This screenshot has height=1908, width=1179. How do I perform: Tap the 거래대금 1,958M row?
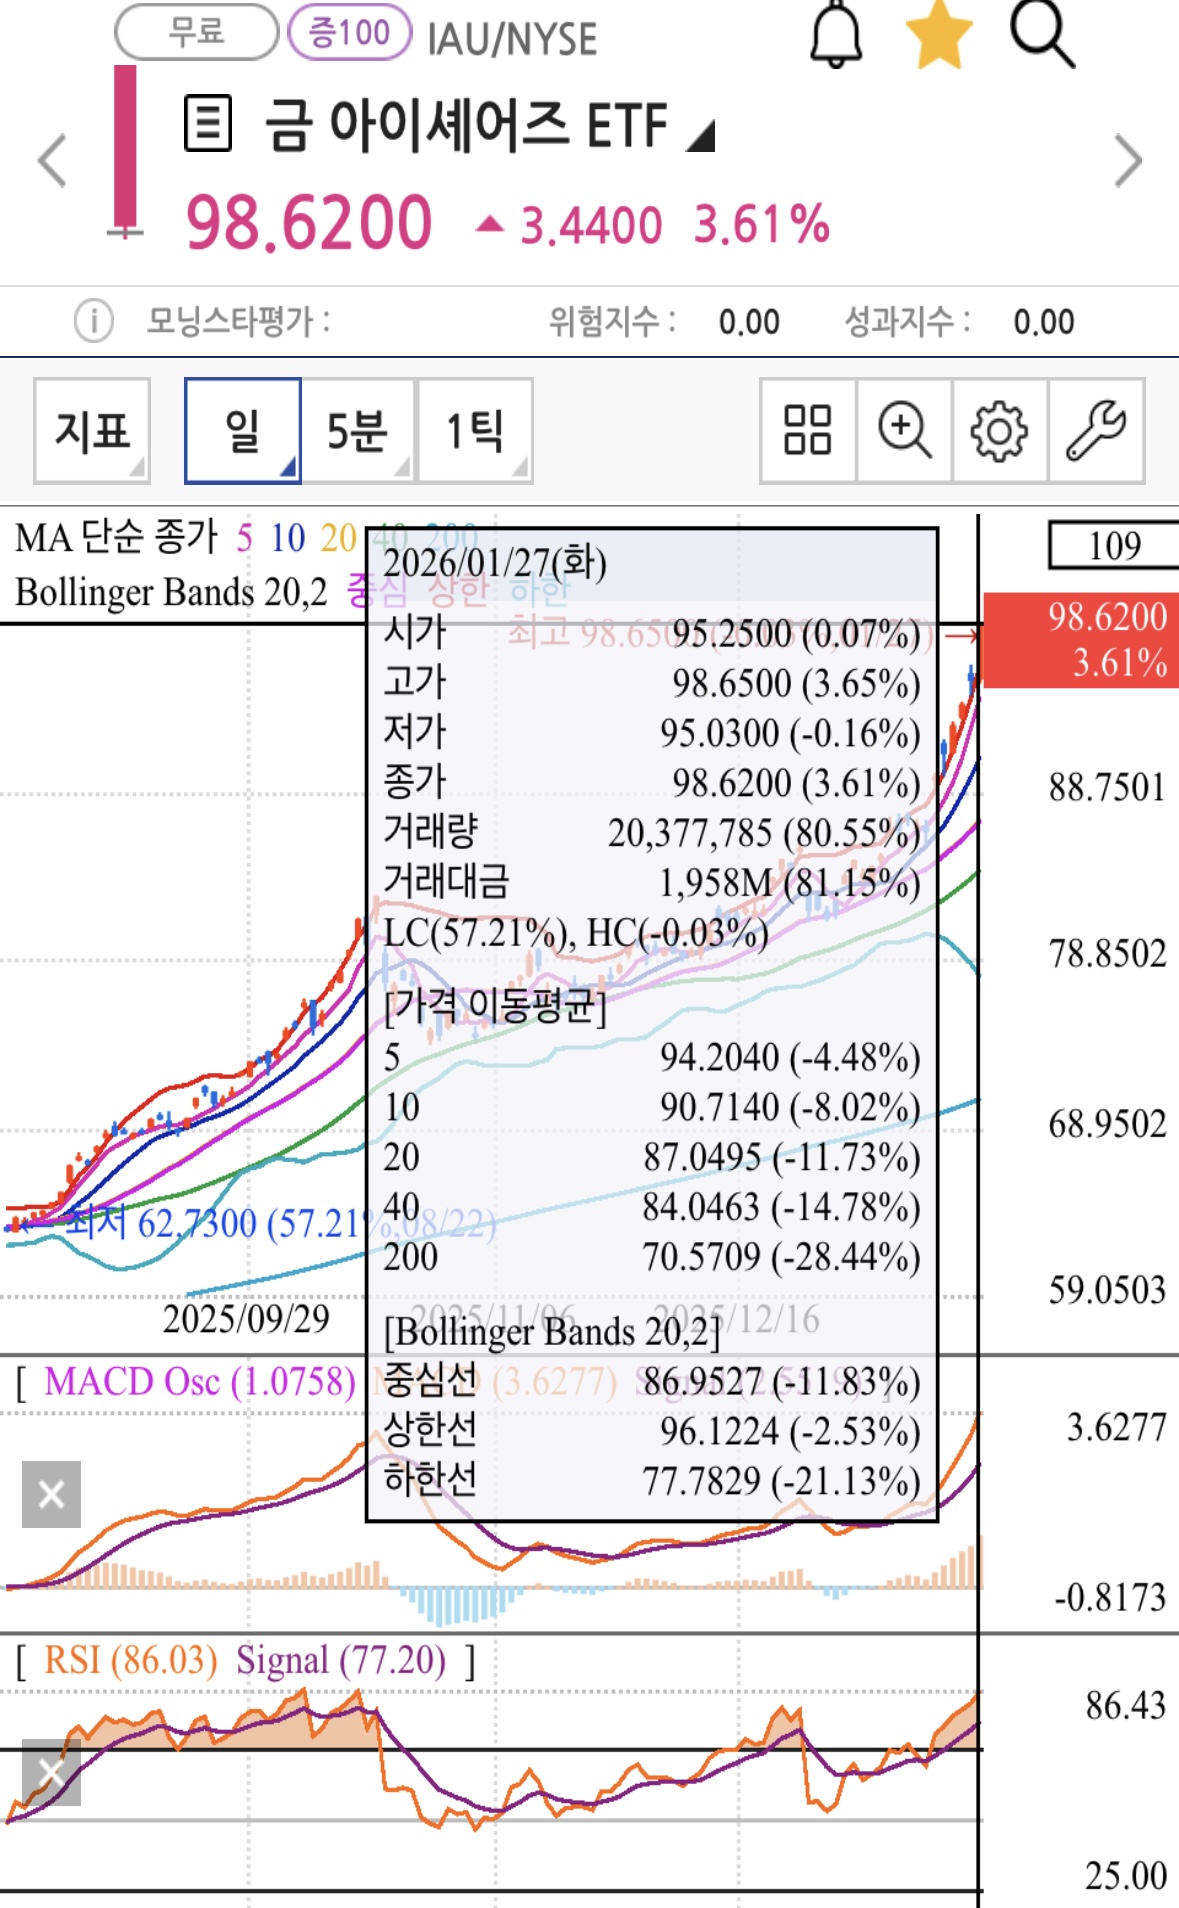[x=652, y=882]
